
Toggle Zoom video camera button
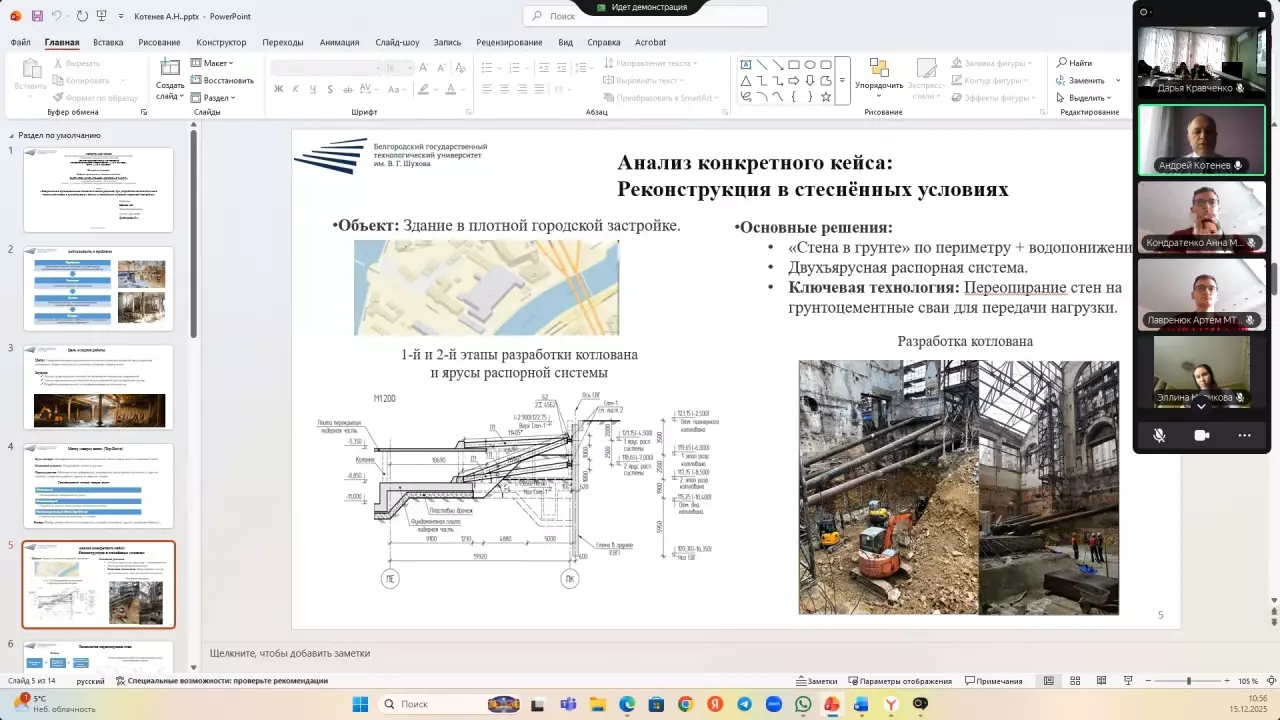(1202, 436)
